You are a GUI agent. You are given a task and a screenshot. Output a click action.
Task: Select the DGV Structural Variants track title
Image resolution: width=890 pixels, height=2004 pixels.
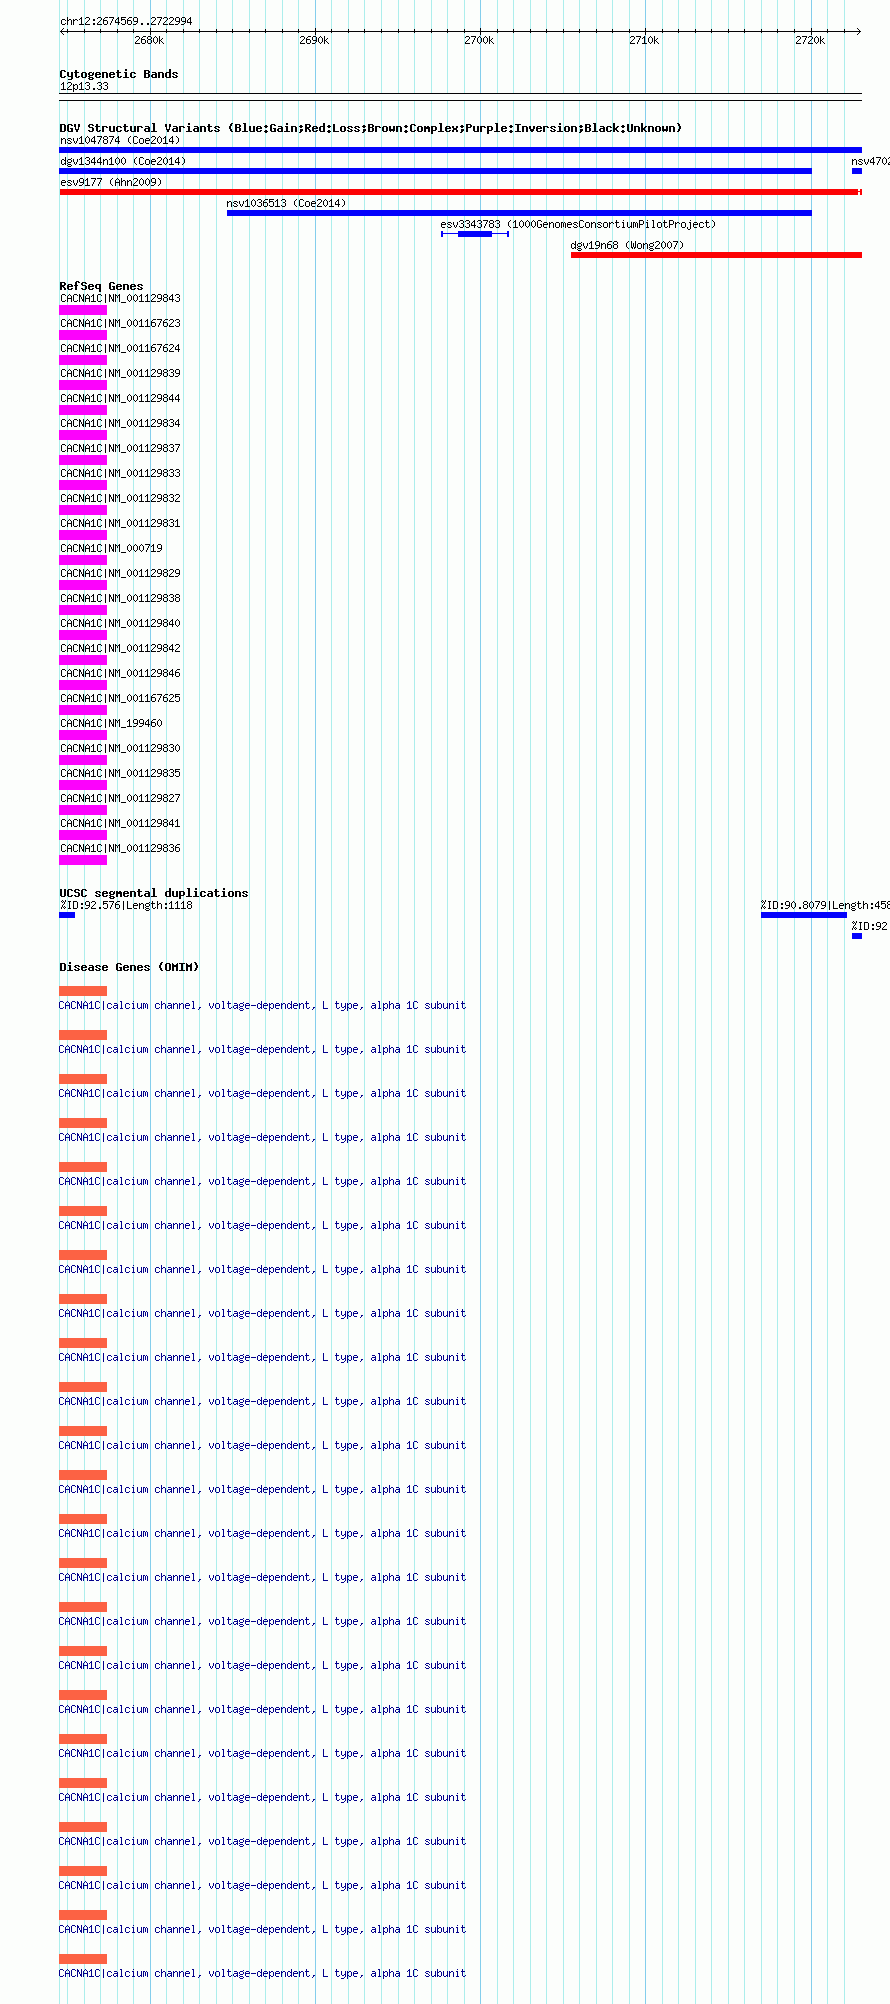point(370,128)
